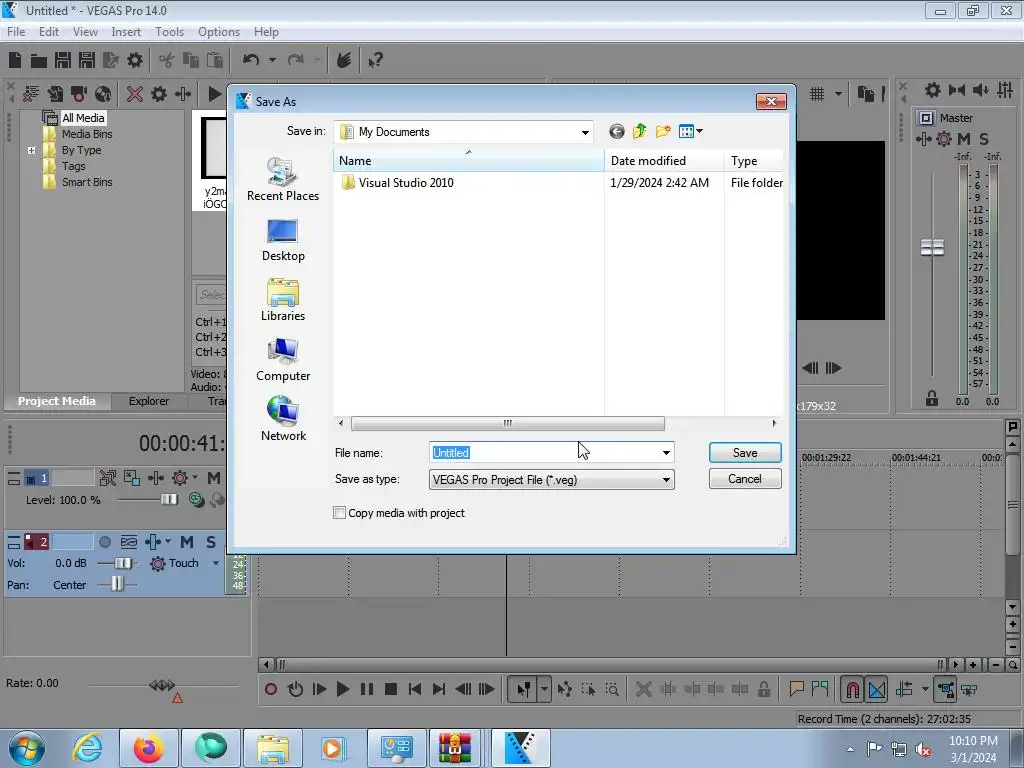The image size is (1024, 768).
Task: Click the Date modified column header
Action: click(664, 161)
